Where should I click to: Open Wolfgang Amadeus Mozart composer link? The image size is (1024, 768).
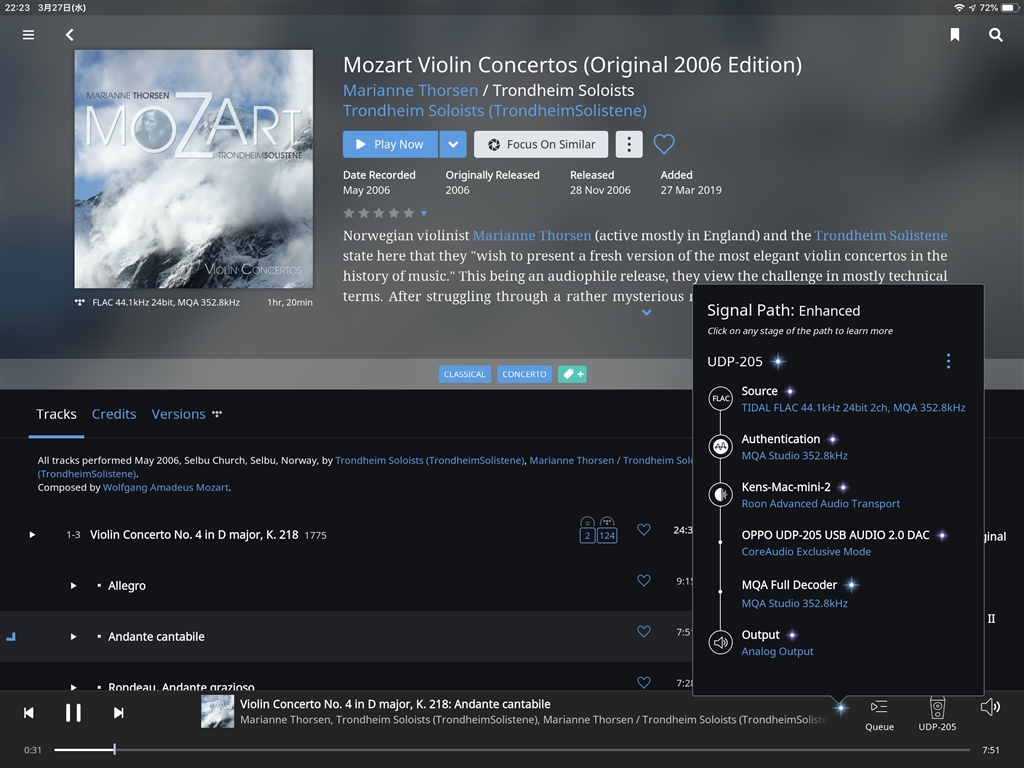click(x=165, y=487)
